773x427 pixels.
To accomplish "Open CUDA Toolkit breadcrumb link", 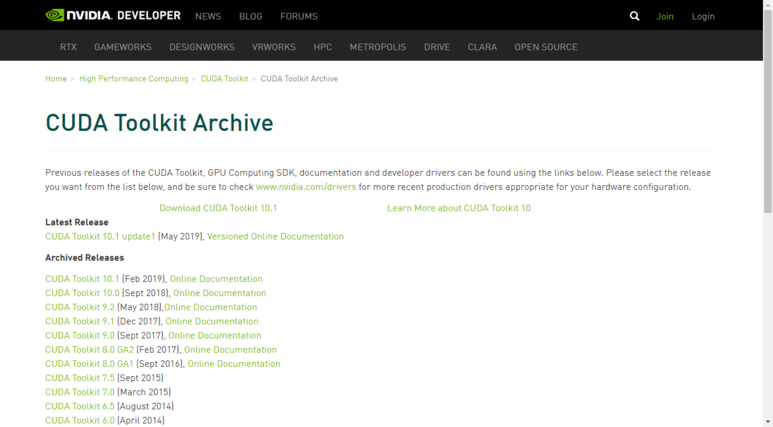I will click(x=224, y=78).
